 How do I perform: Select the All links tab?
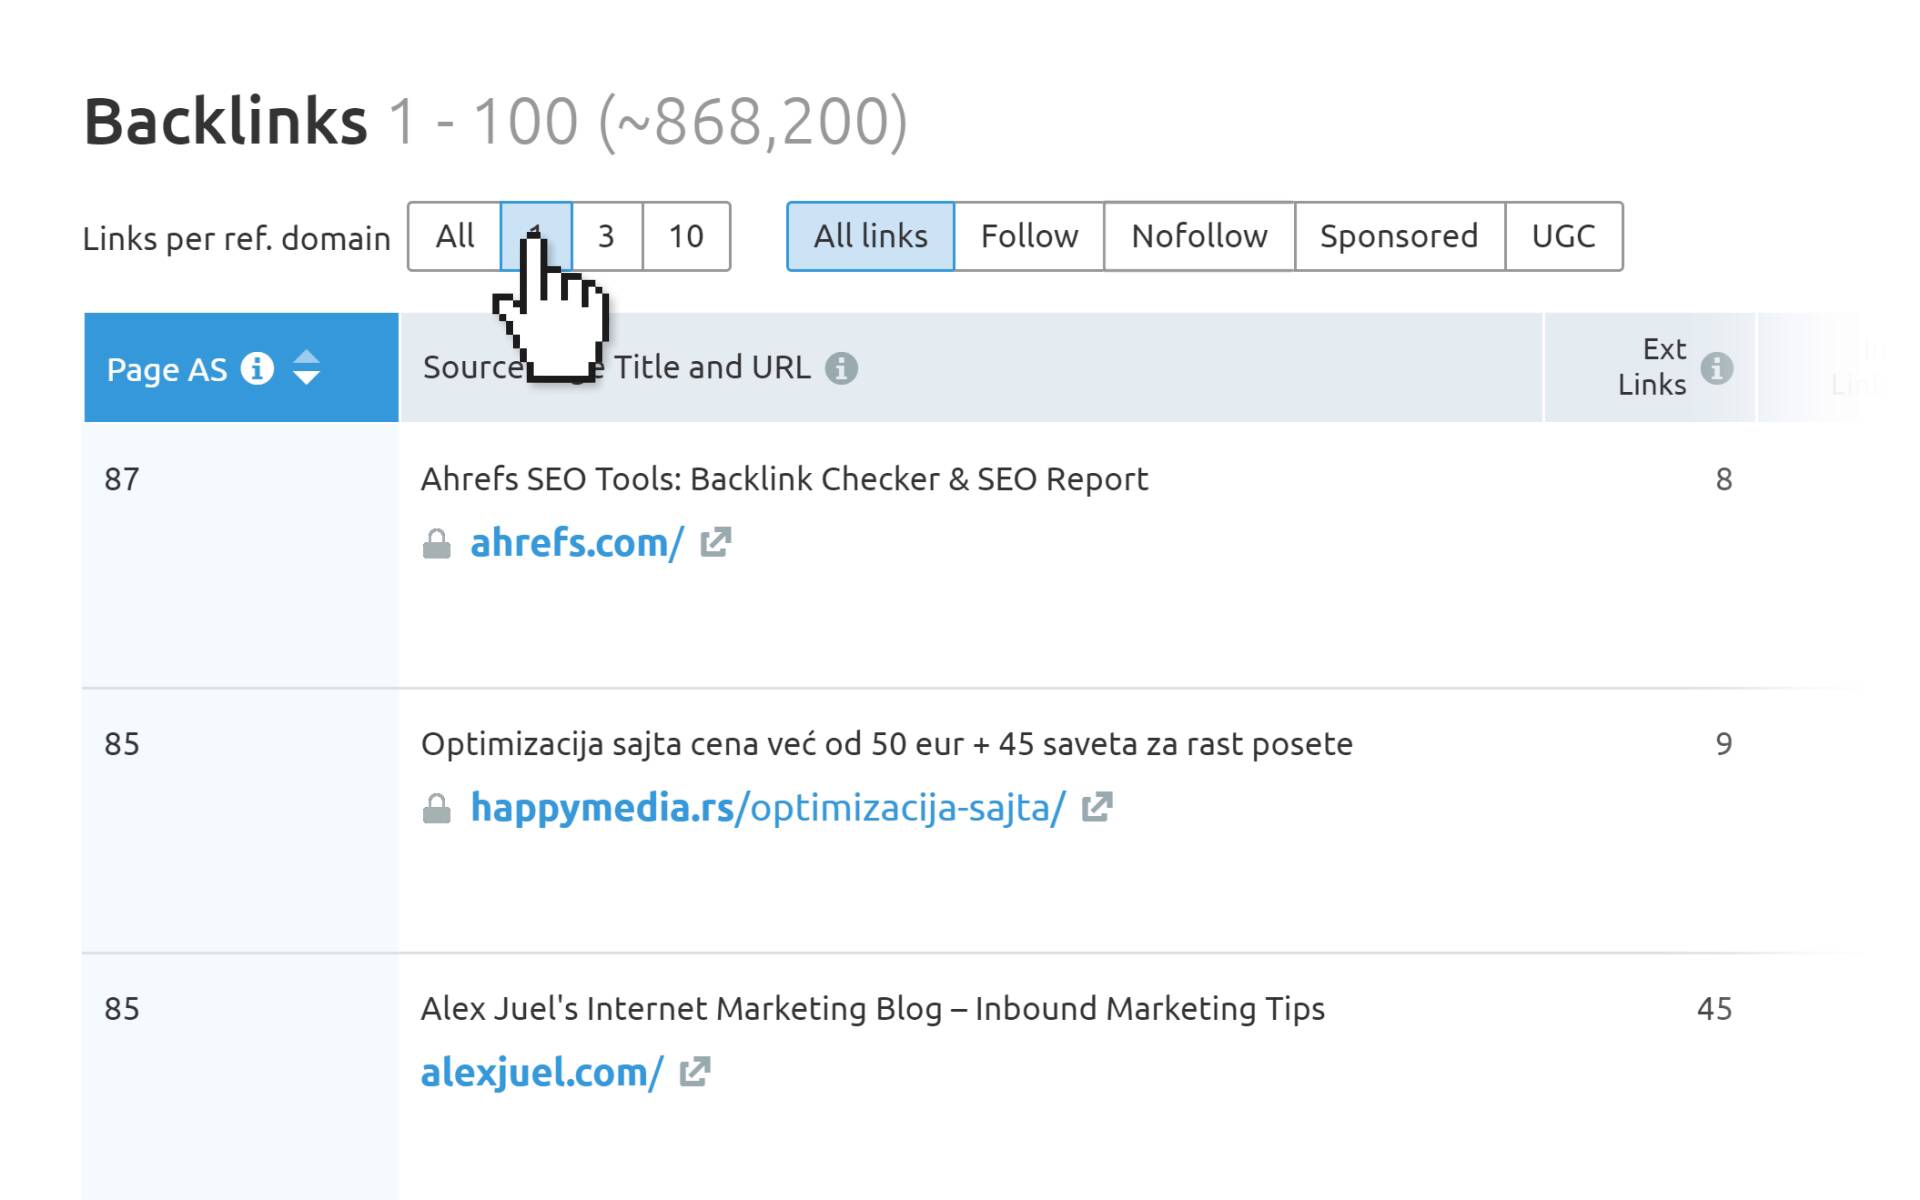tap(867, 236)
